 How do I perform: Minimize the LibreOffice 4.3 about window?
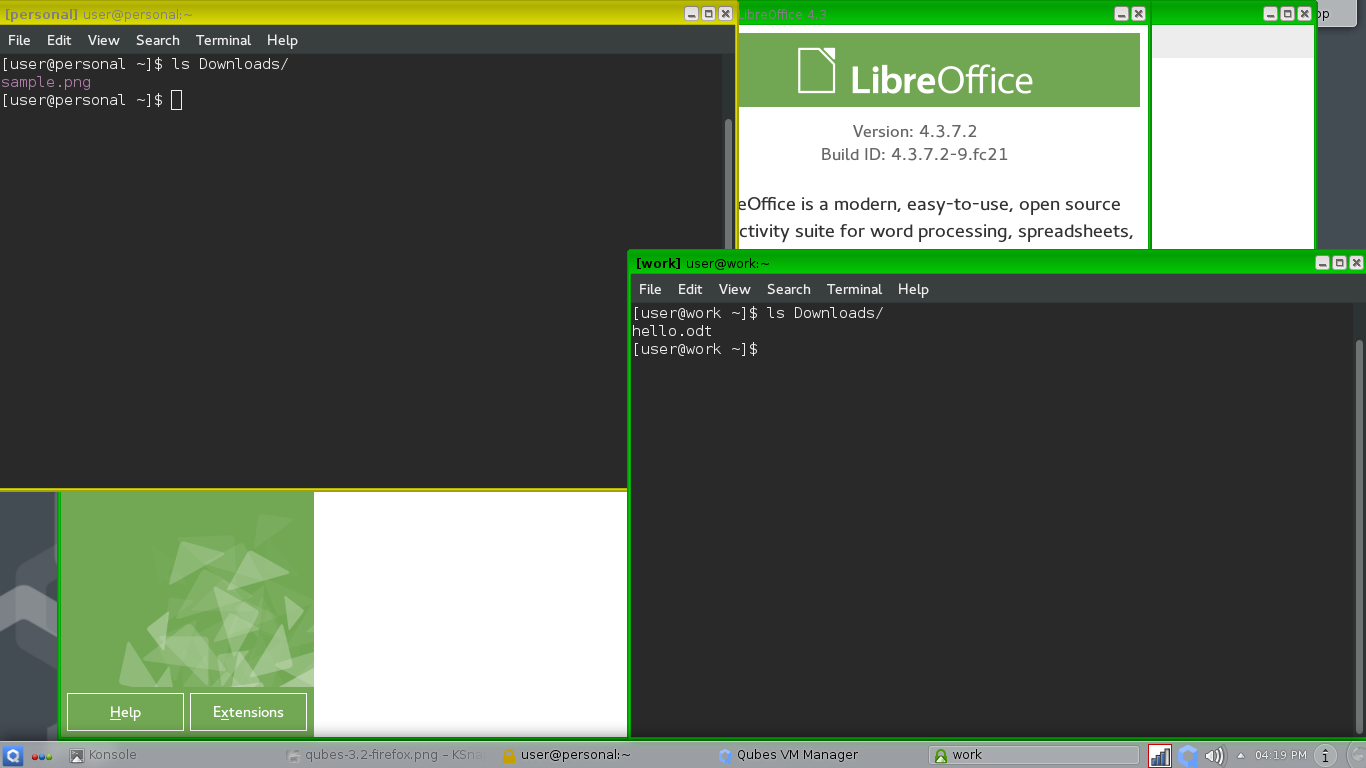pyautogui.click(x=1121, y=14)
